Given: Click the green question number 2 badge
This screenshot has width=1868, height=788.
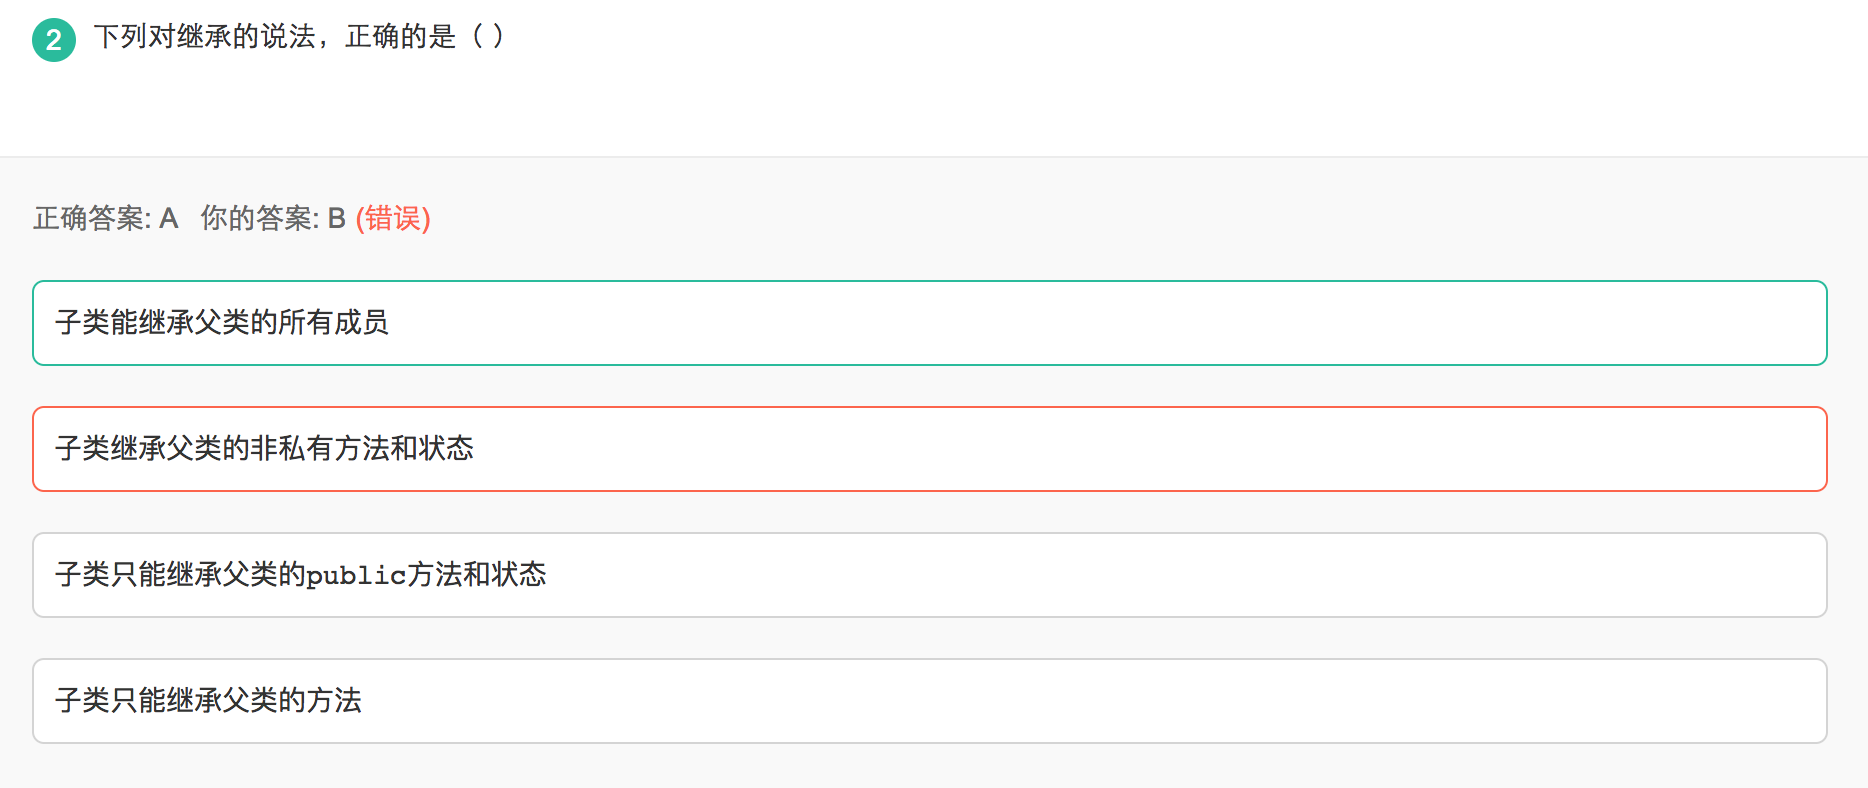Looking at the screenshot, I should tap(54, 40).
